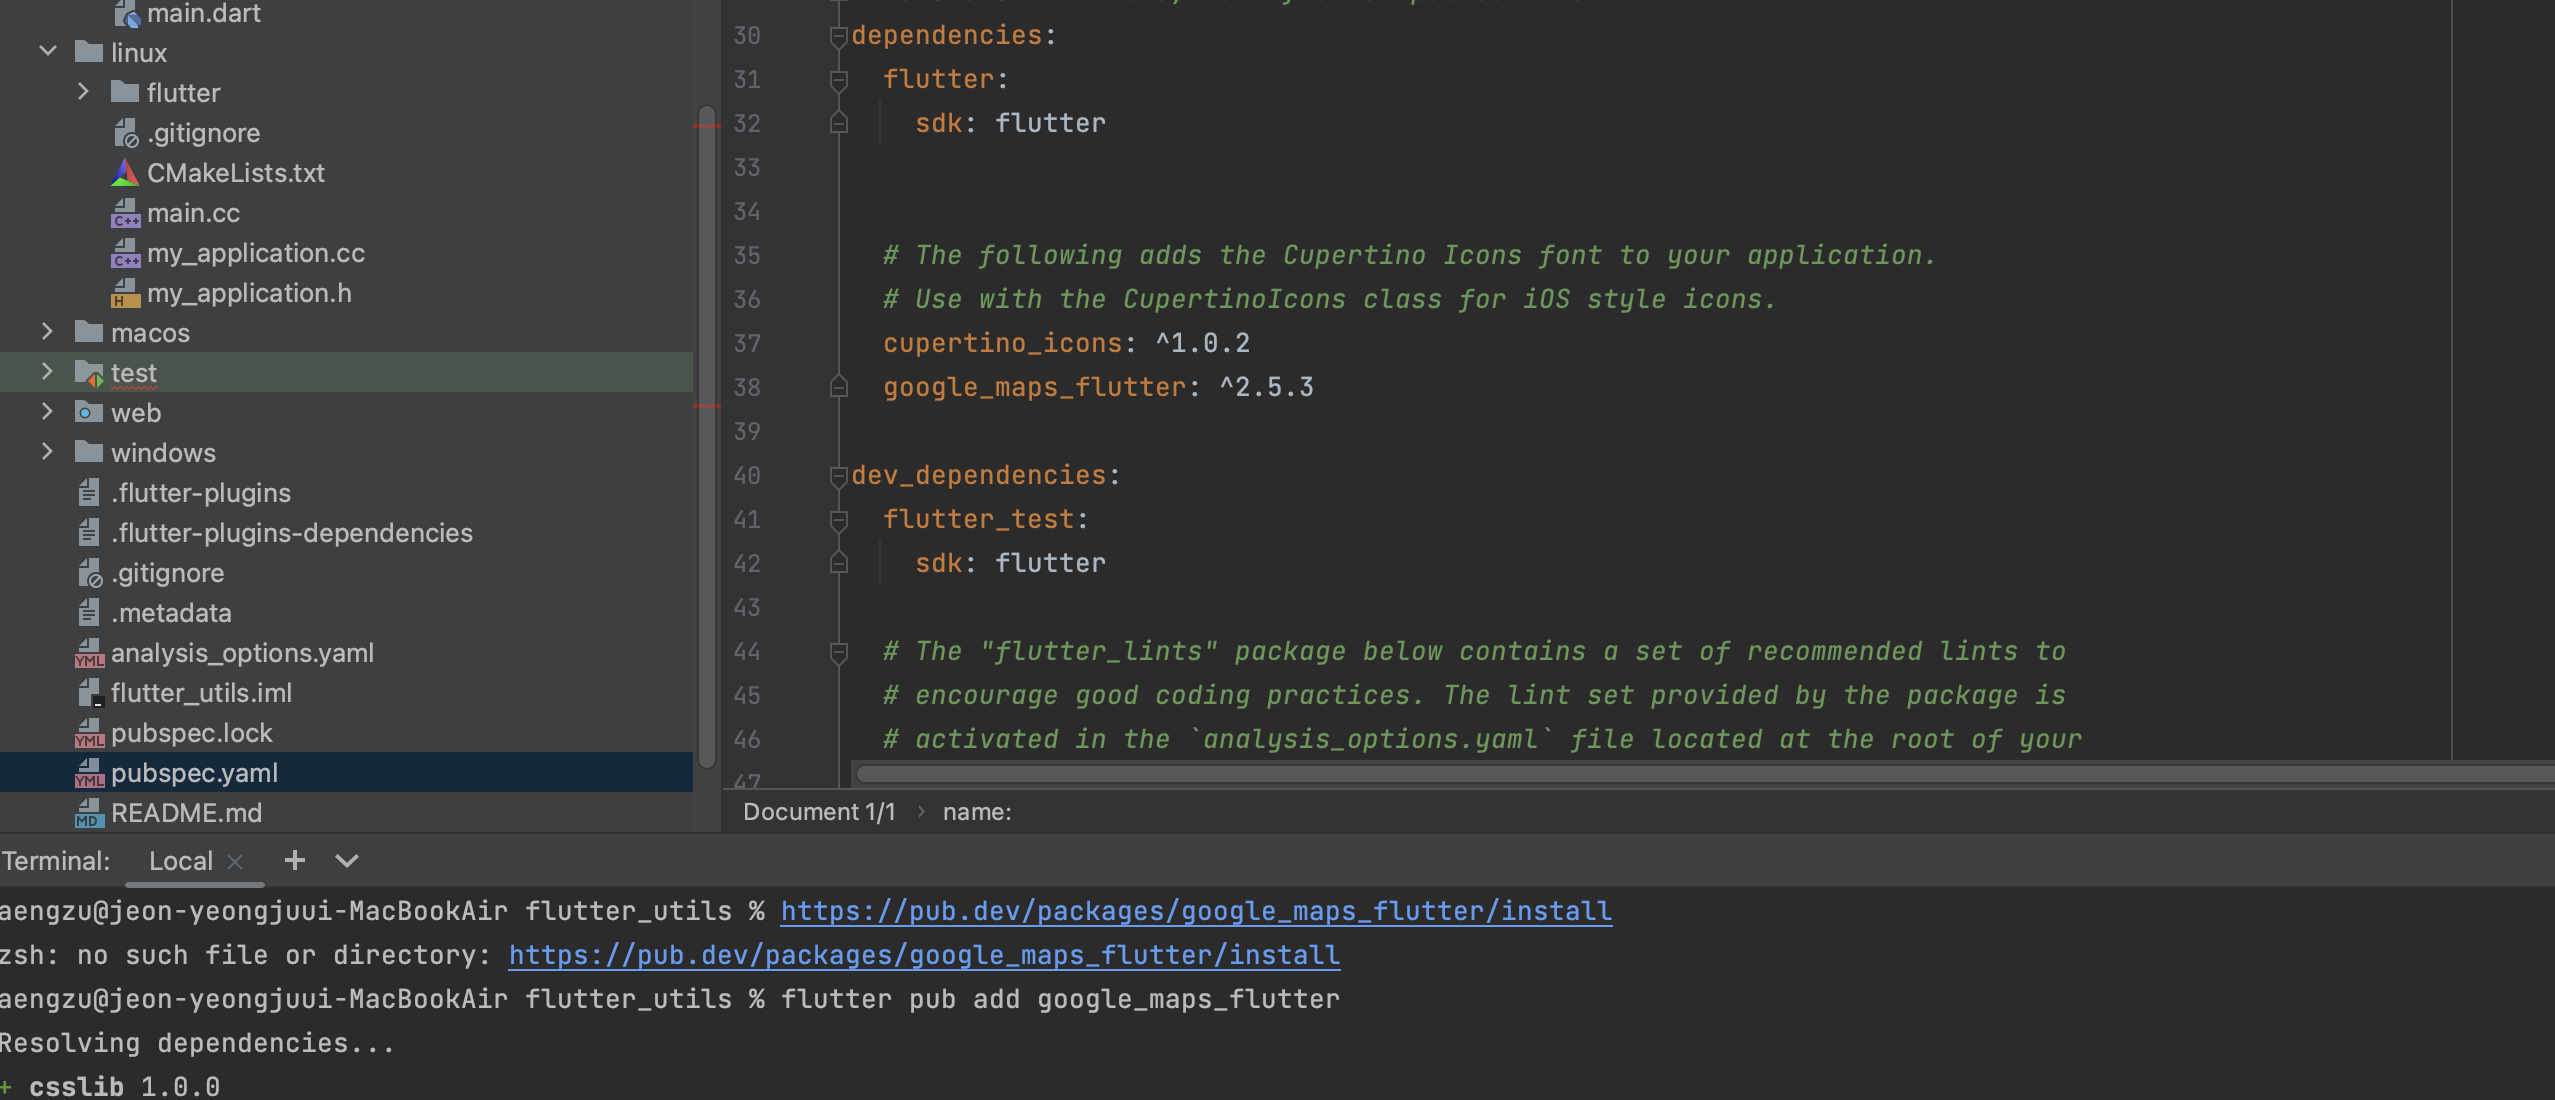
Task: Click the web folder icon
Action: 89,412
